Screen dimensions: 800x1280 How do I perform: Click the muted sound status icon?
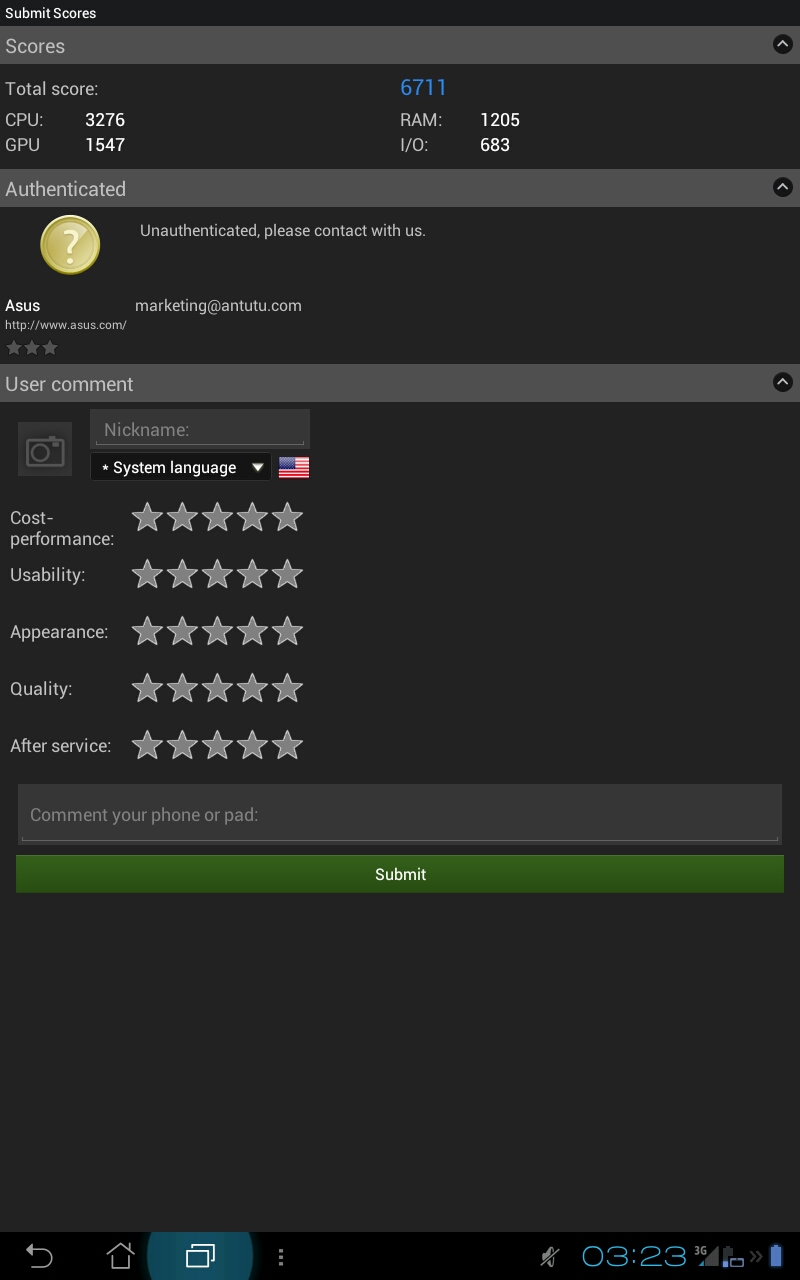tap(549, 1257)
